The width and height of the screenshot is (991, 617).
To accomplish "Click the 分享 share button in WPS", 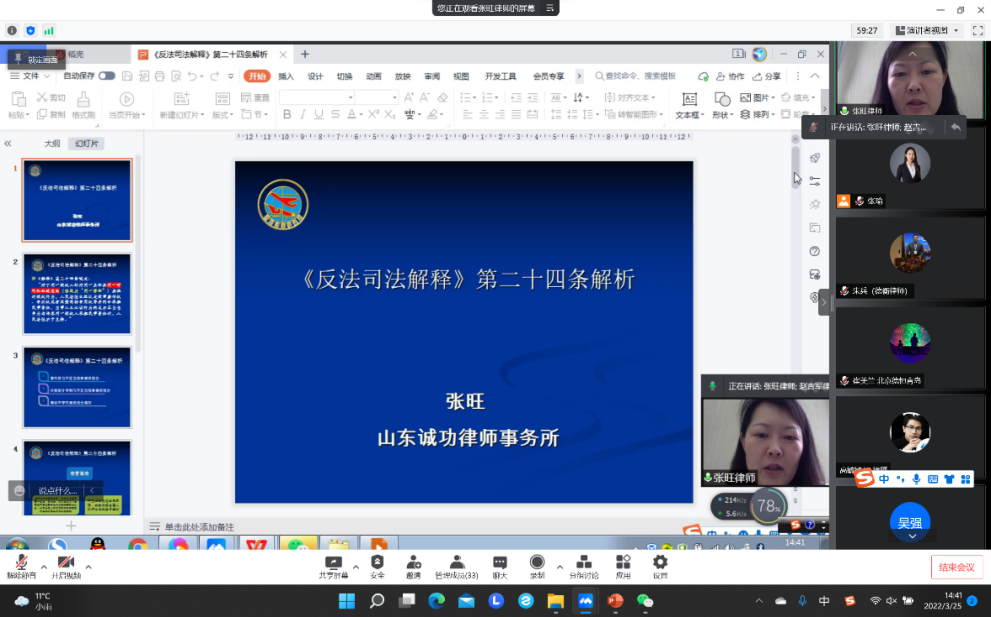I will (x=767, y=76).
